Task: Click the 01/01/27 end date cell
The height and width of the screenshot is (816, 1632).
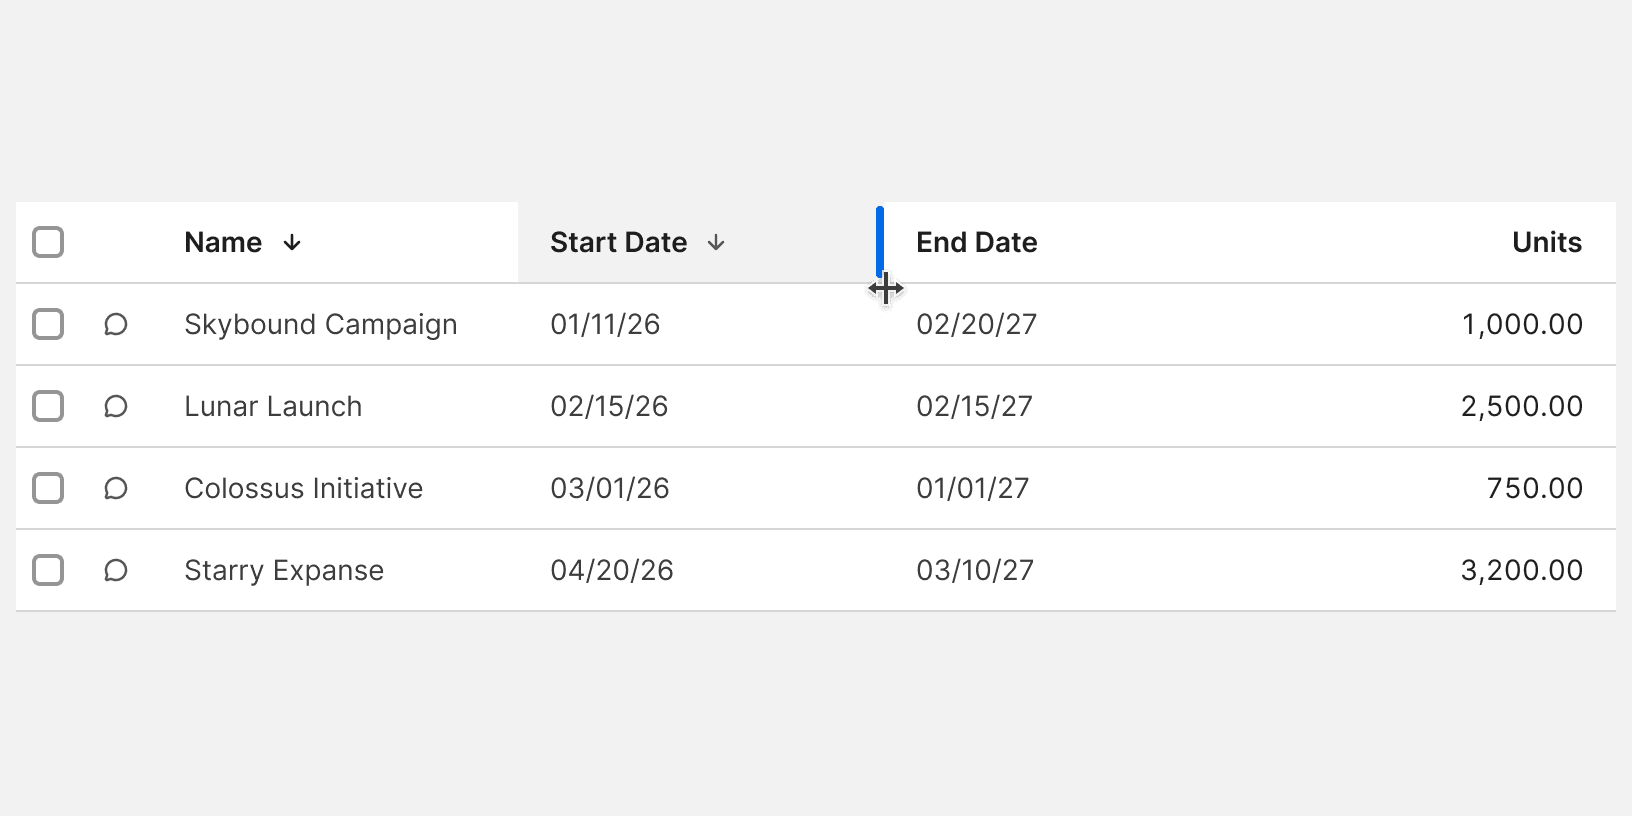Action: [x=972, y=489]
